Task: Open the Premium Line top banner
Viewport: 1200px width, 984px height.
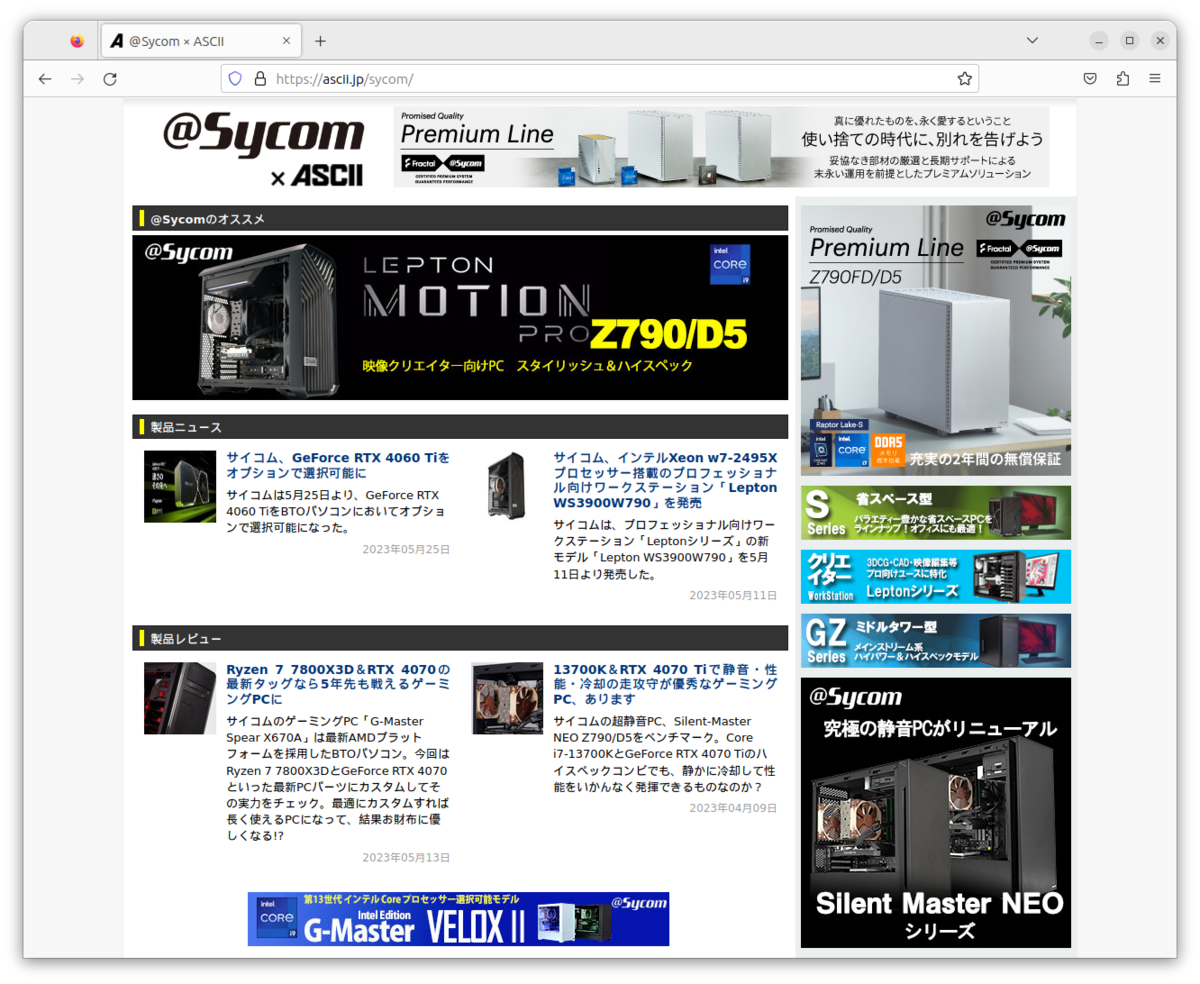Action: tap(721, 147)
